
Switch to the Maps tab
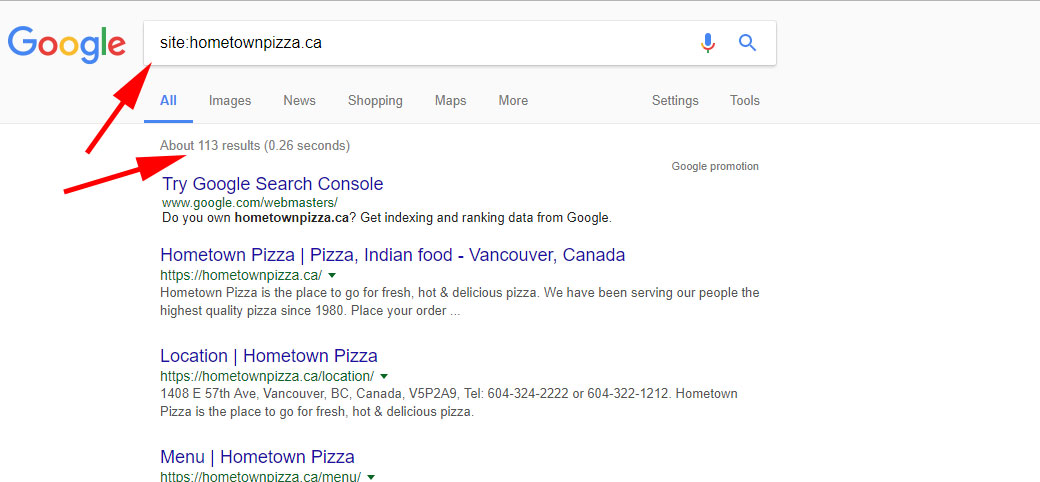pos(451,101)
